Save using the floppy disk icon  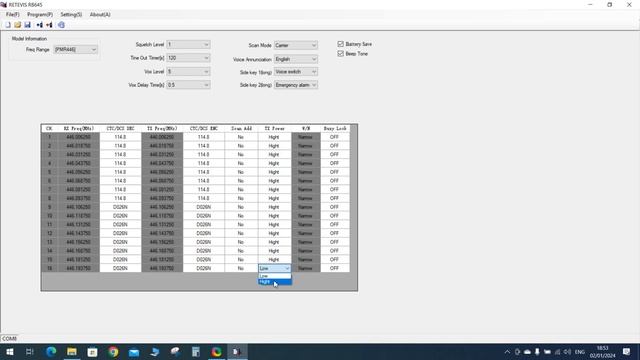click(27, 25)
